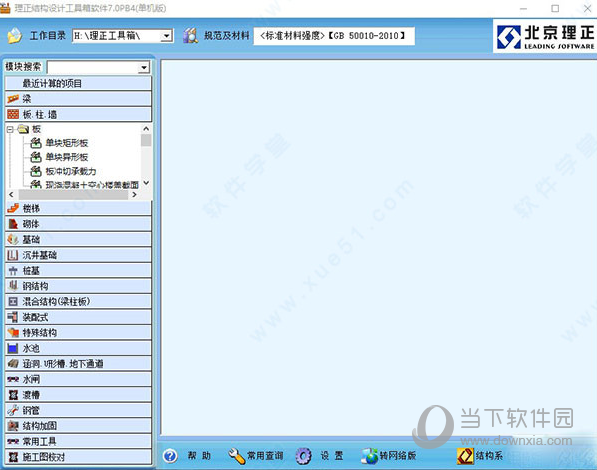Click the 规范及材料 icon
597x470 pixels.
190,36
